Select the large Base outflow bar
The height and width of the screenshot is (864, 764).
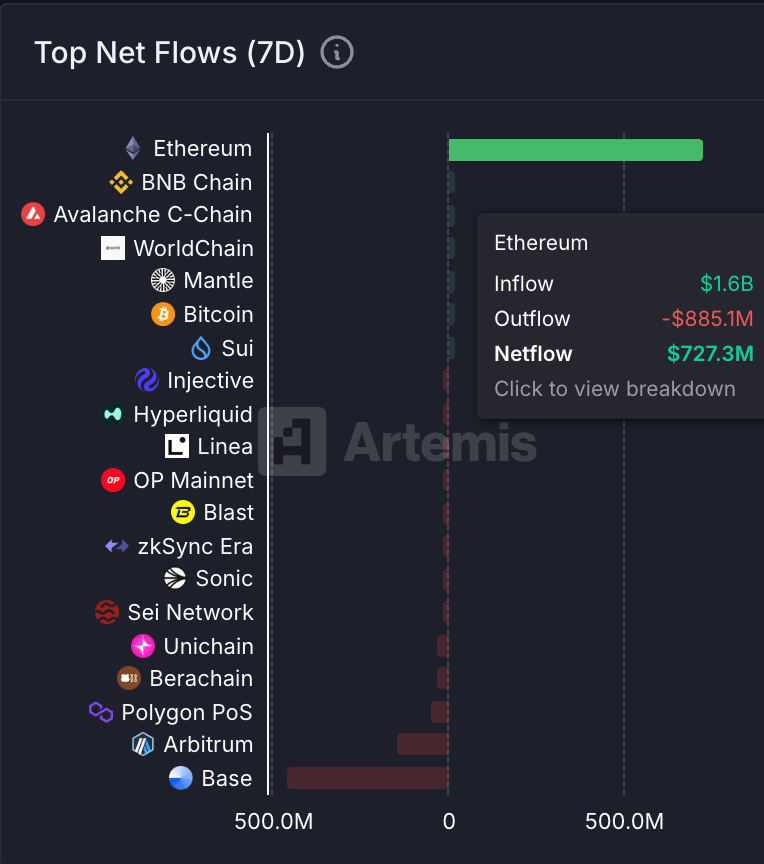pyautogui.click(x=367, y=777)
